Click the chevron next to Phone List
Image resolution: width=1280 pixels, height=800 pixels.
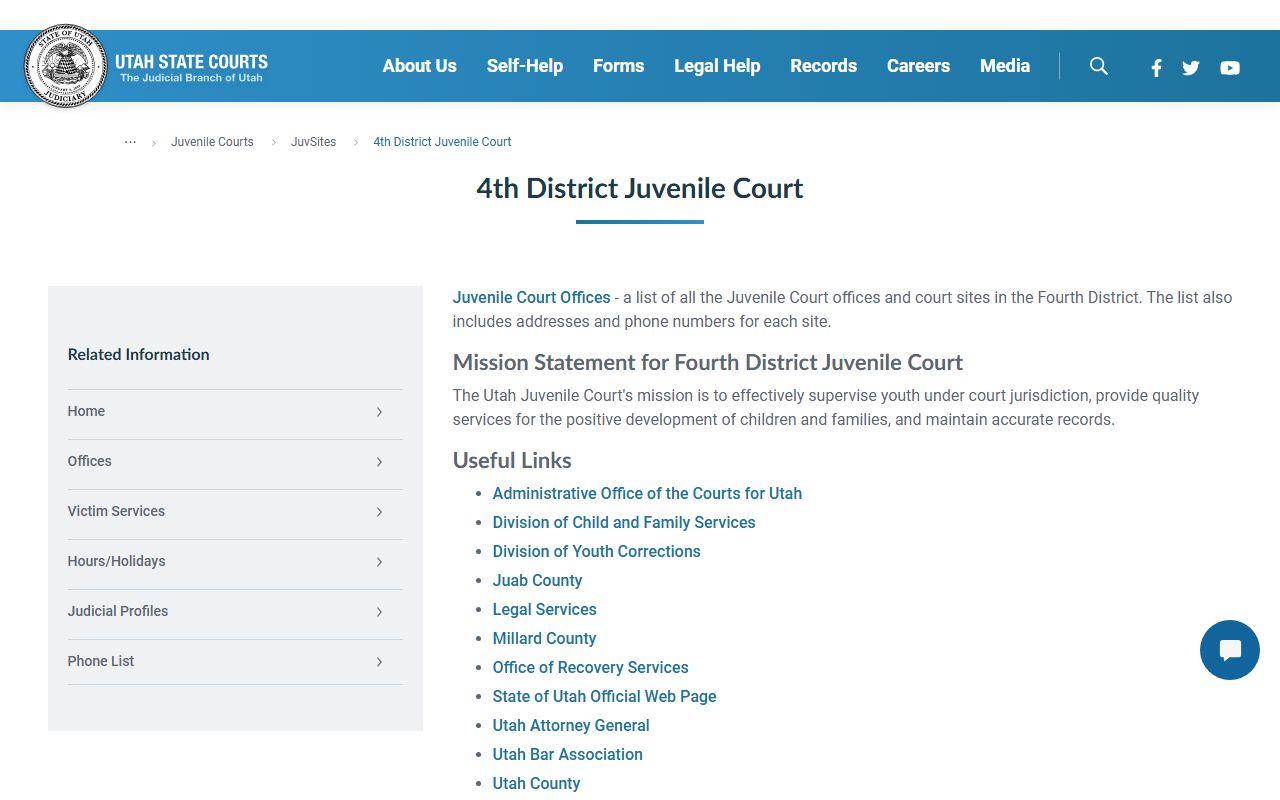[379, 662]
